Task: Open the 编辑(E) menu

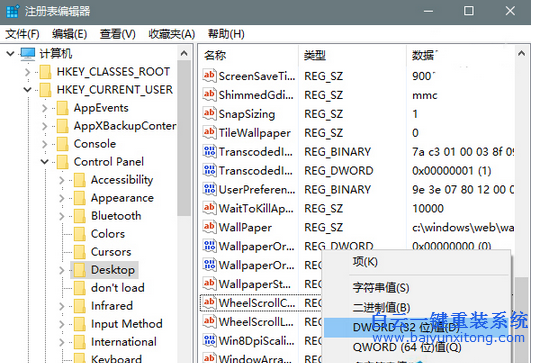Action: (x=70, y=34)
